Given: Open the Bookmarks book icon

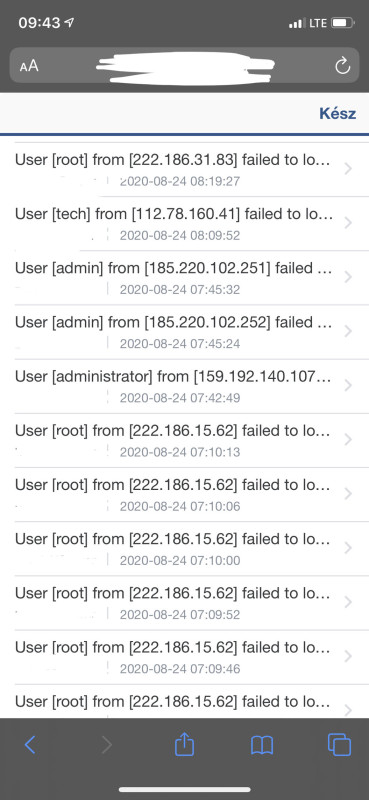Looking at the screenshot, I should tap(262, 745).
